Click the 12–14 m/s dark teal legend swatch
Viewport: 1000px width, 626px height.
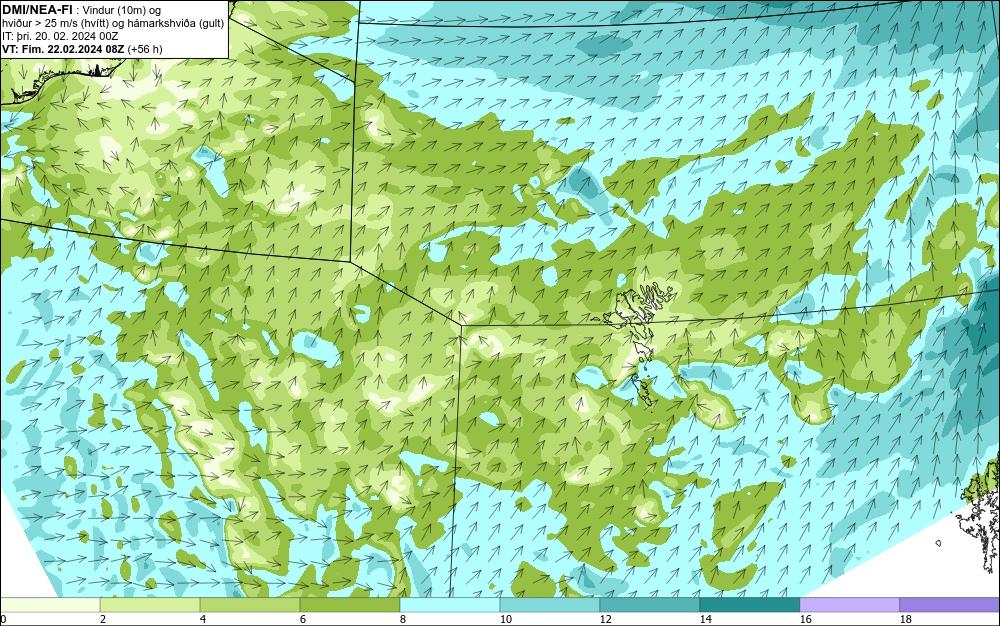[x=649, y=604]
